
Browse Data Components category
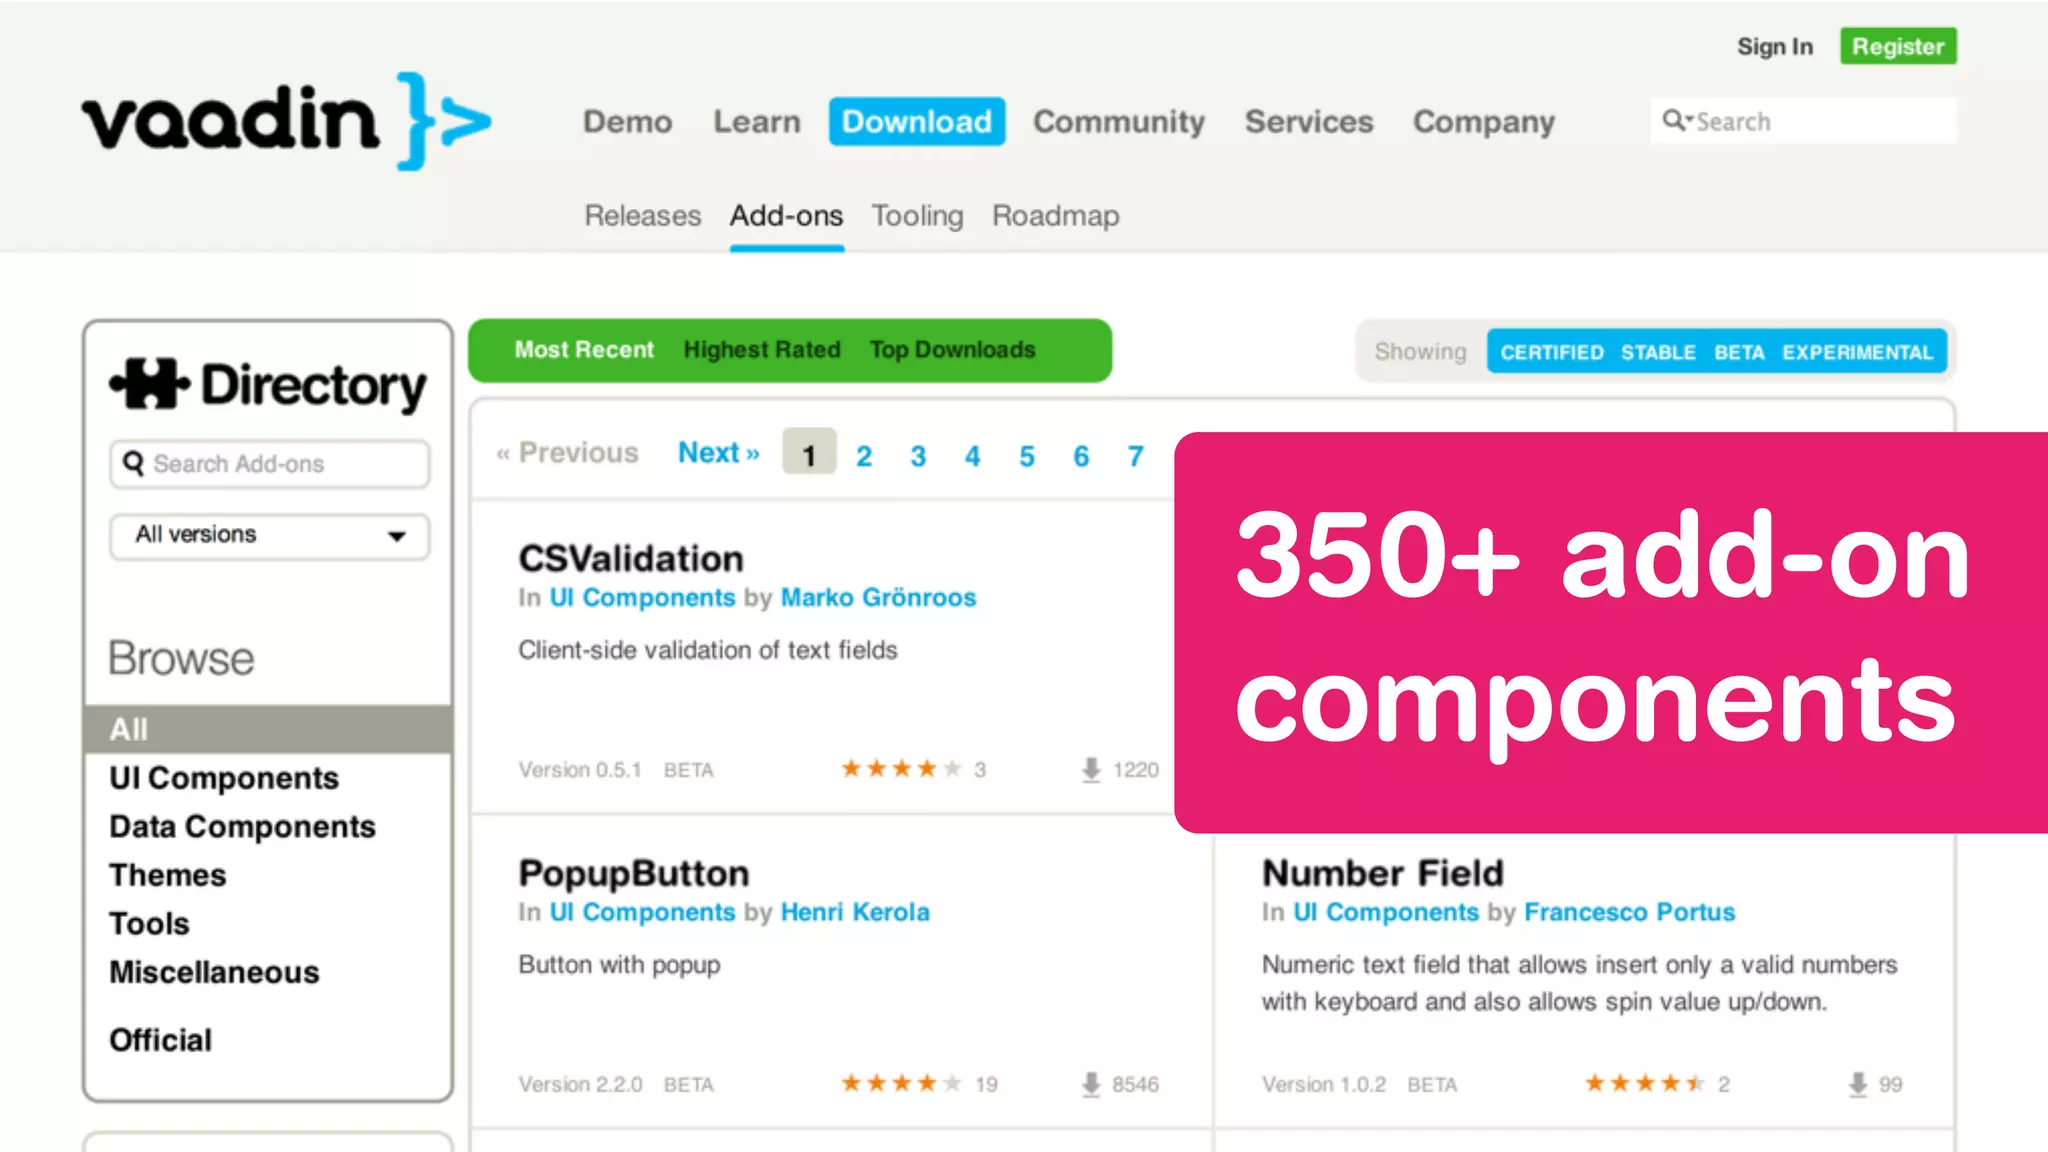(243, 827)
